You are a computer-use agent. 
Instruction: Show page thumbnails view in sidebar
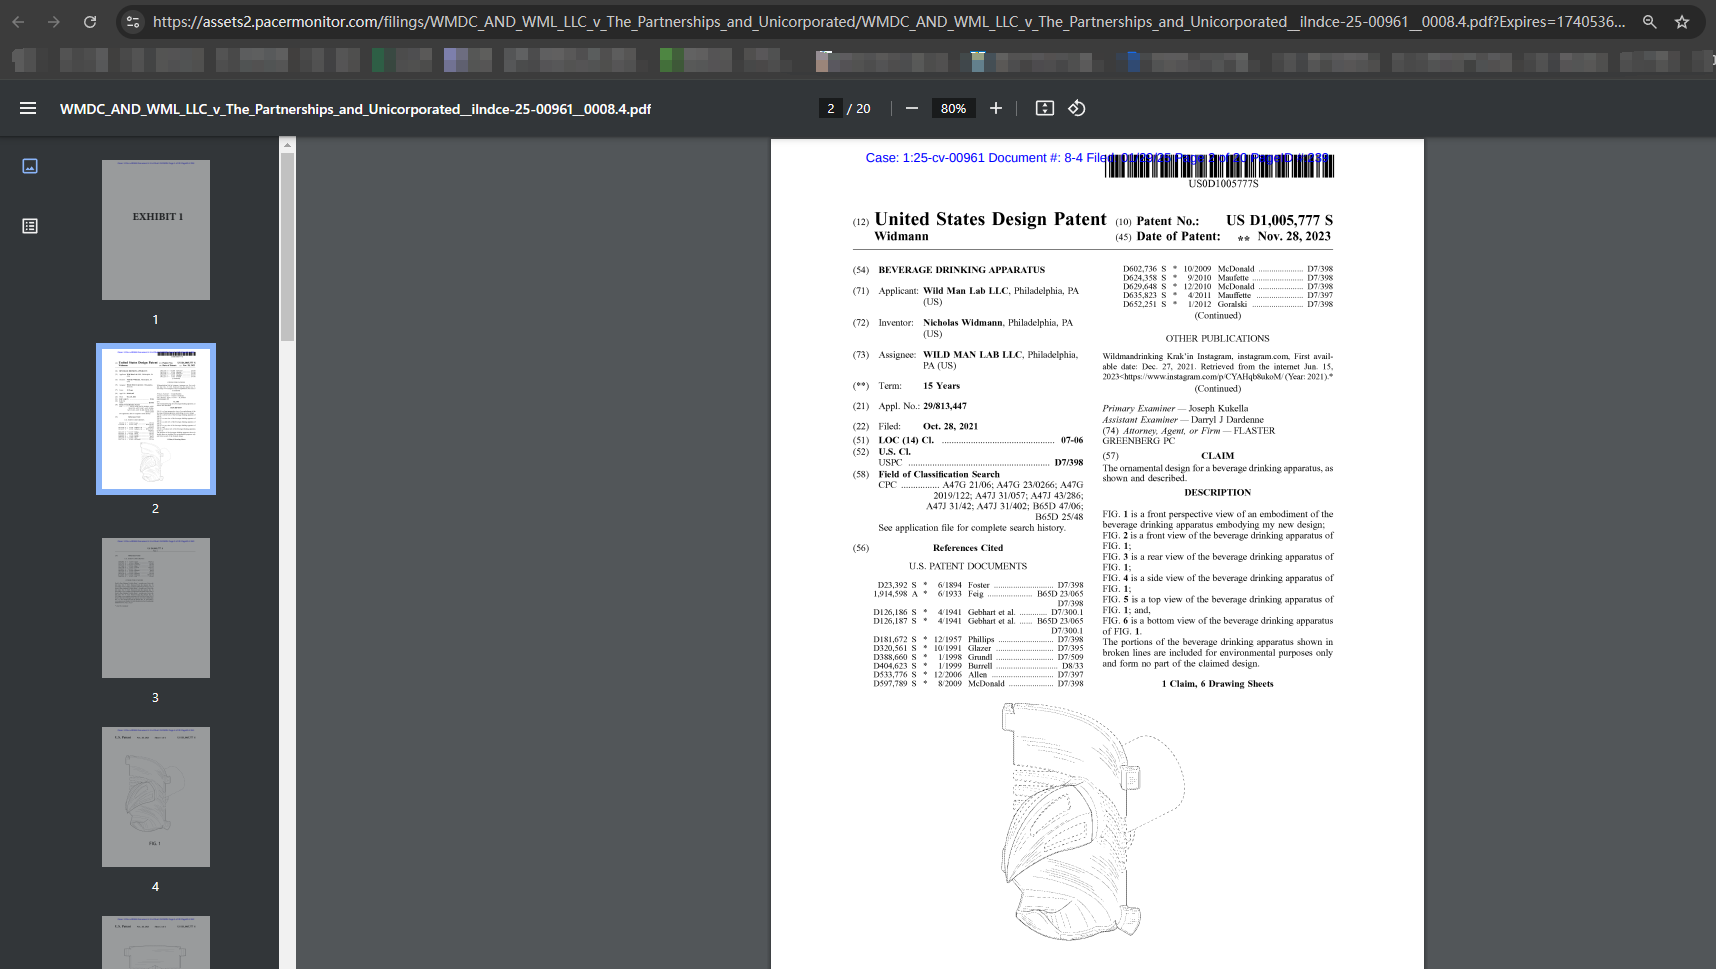click(30, 166)
